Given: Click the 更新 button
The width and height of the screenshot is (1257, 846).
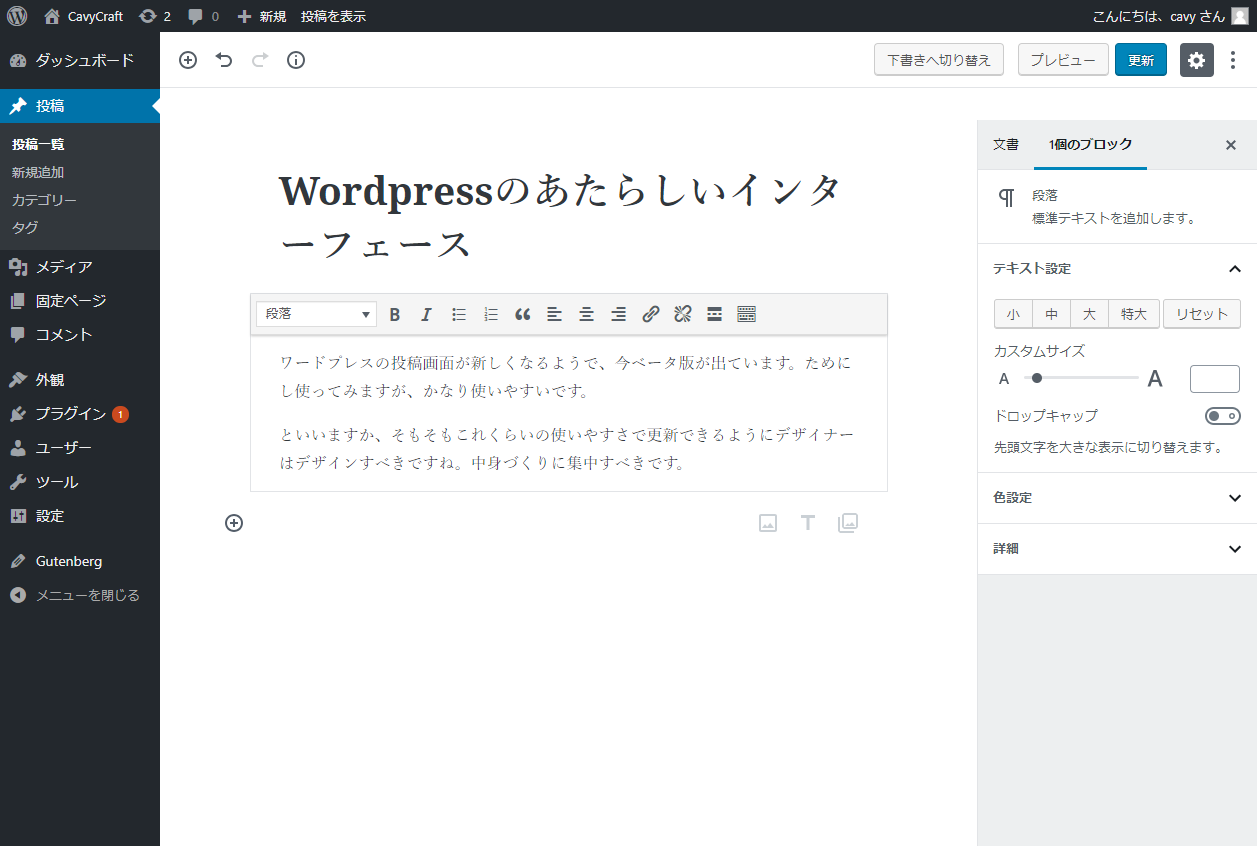Looking at the screenshot, I should (x=1141, y=60).
